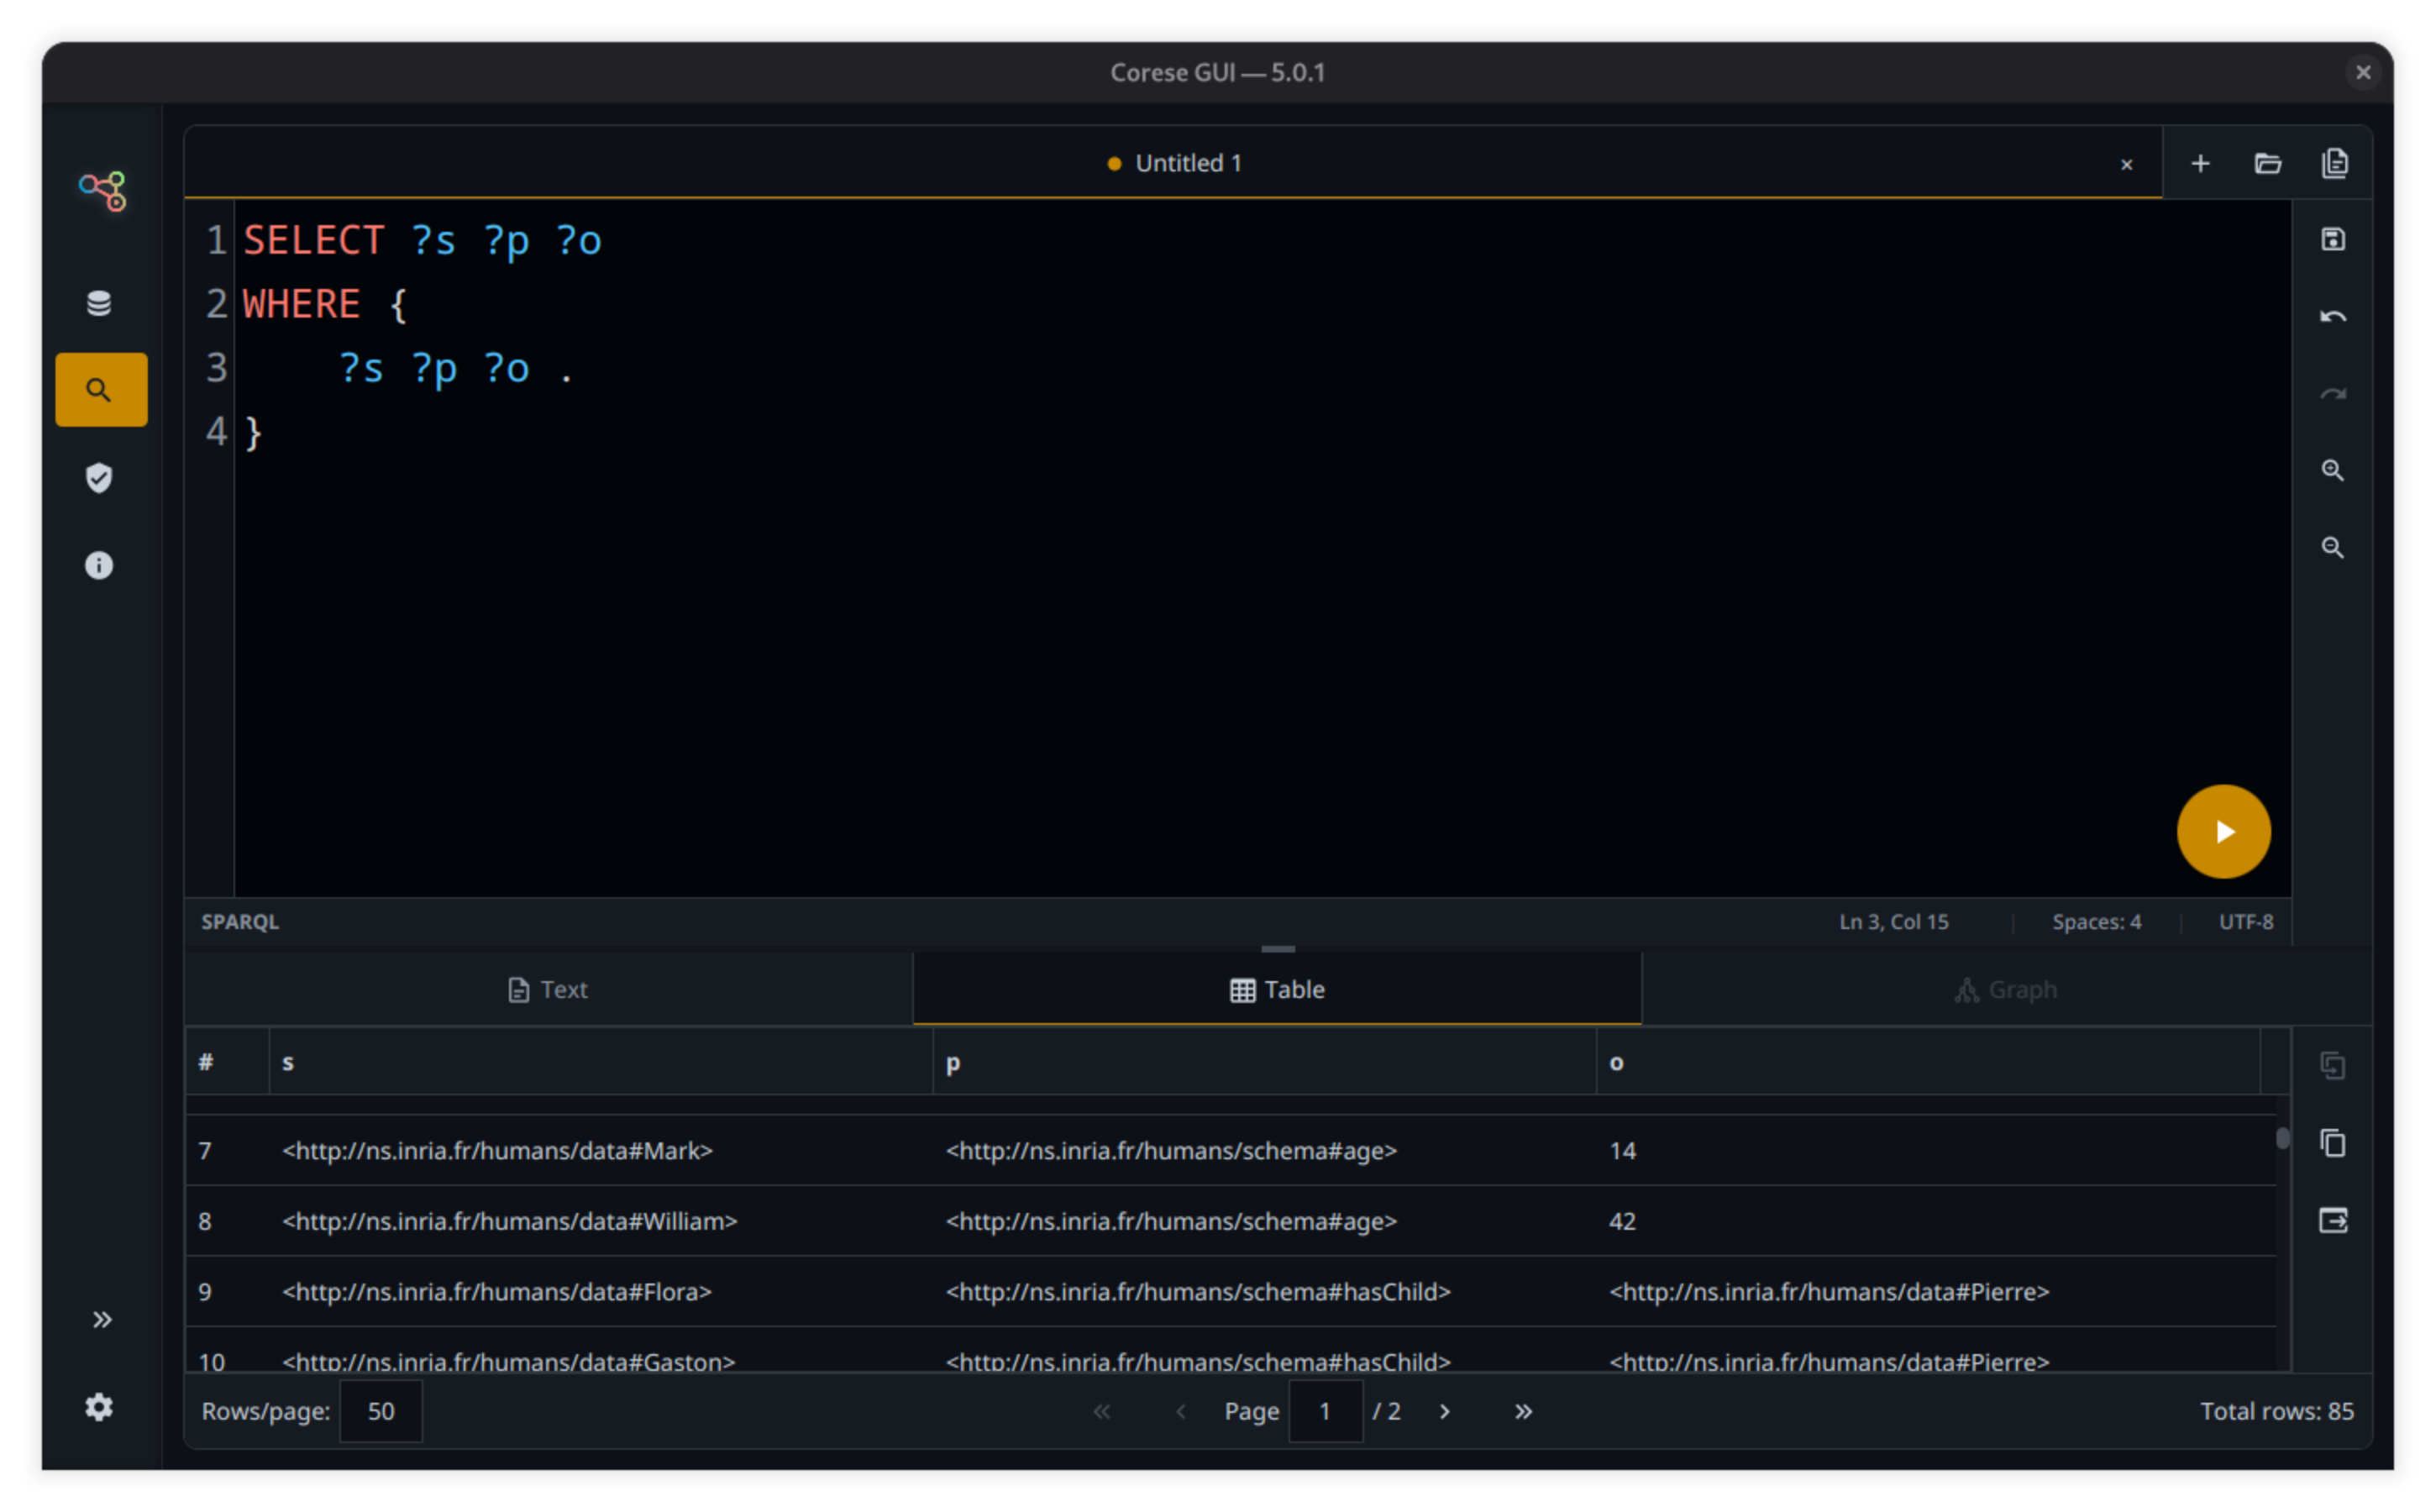2436x1512 pixels.
Task: Click the Ln 3, Col 15 status entry
Action: click(x=1893, y=921)
